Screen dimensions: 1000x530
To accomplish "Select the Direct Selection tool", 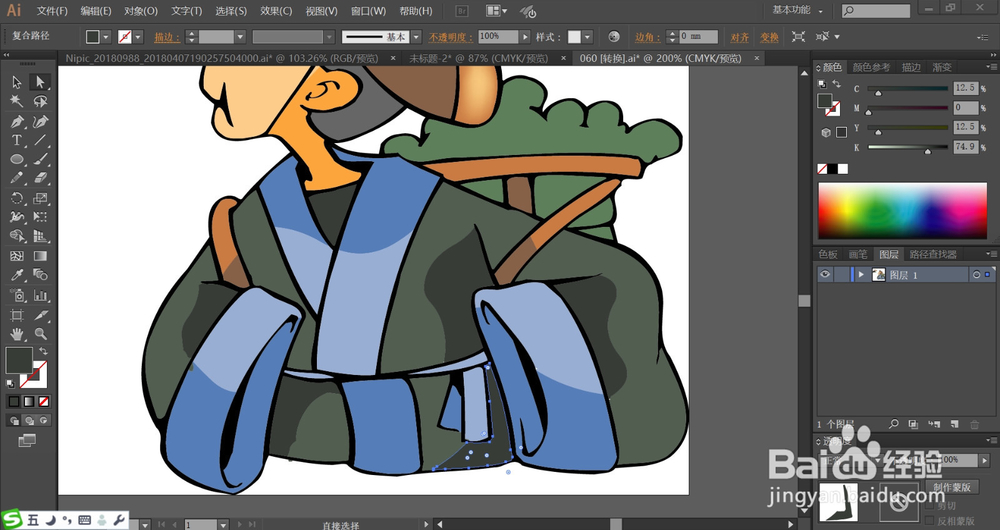I will point(40,82).
